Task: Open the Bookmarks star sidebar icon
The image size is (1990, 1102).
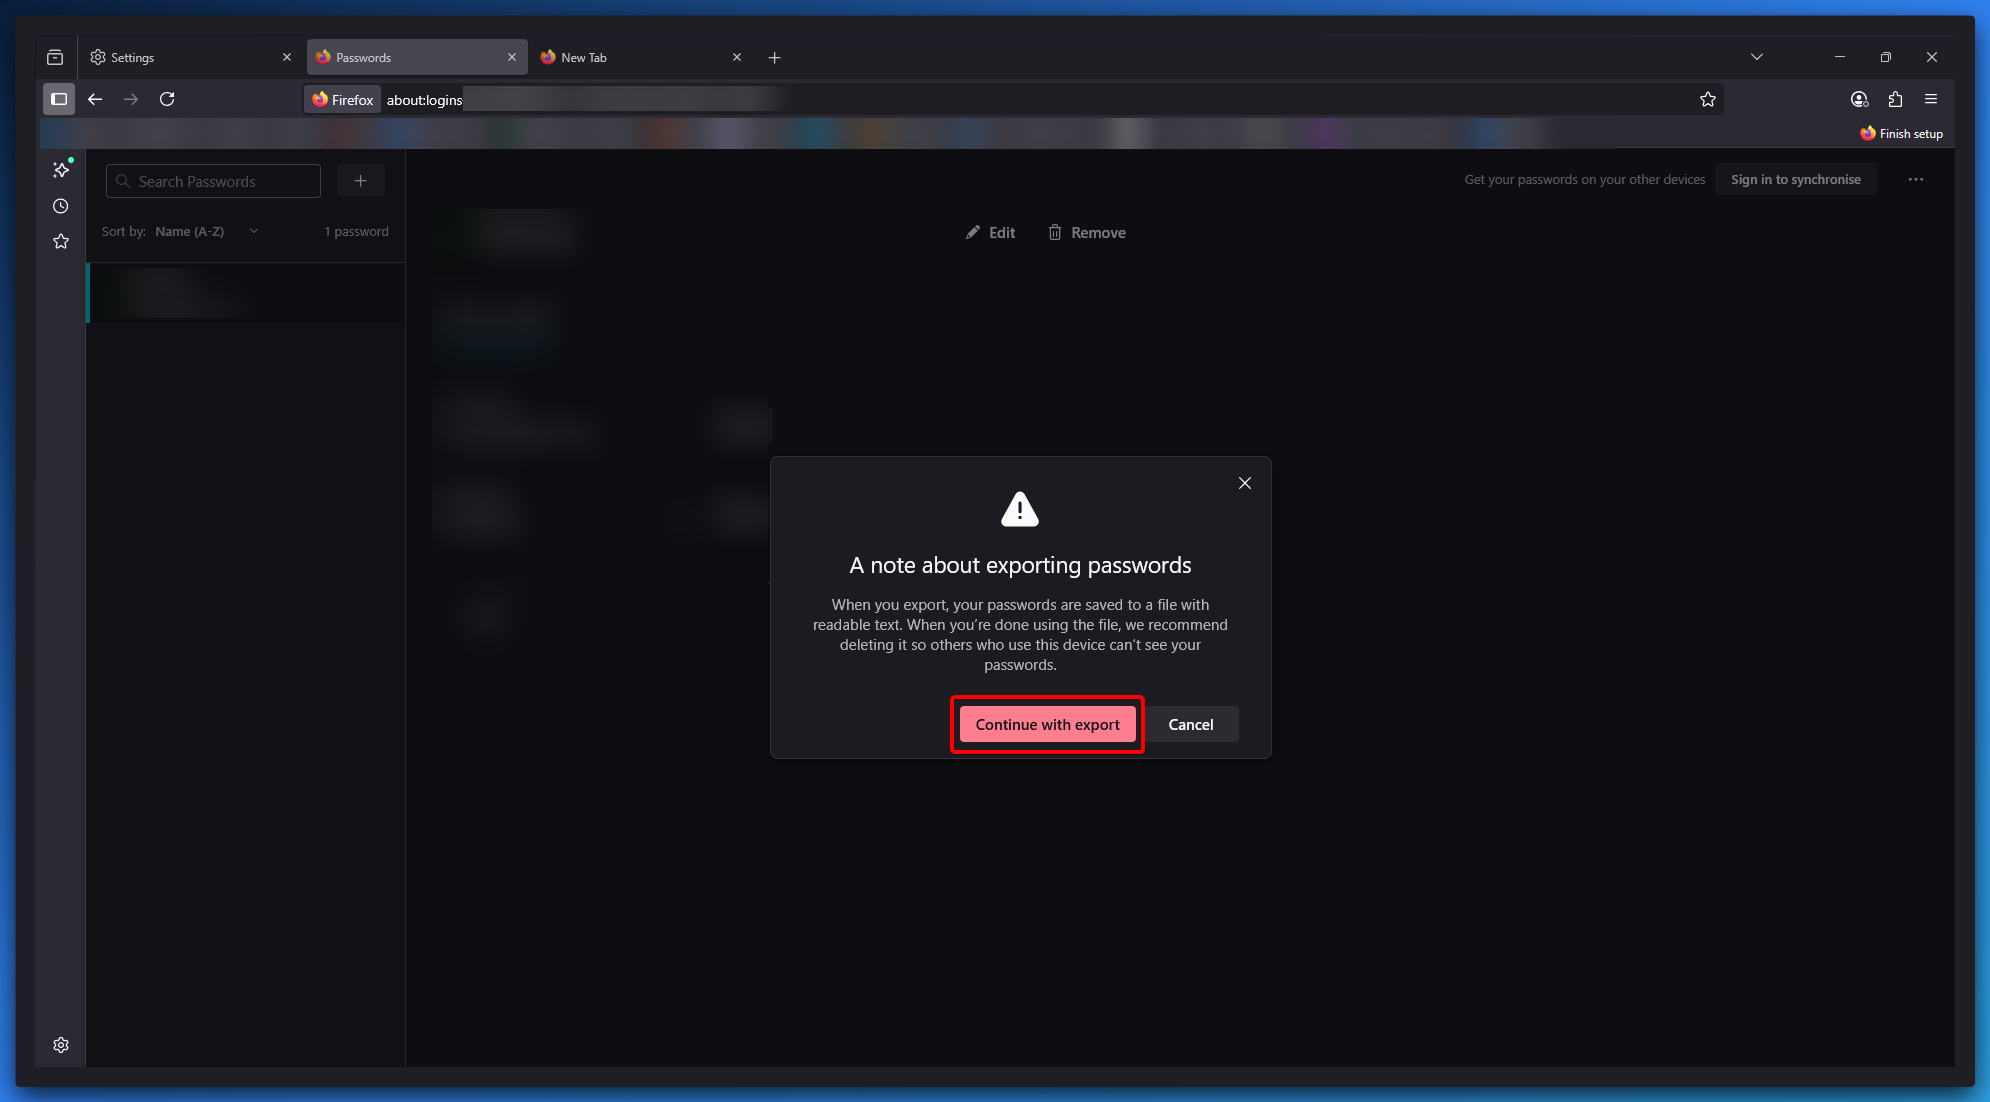Action: (61, 241)
